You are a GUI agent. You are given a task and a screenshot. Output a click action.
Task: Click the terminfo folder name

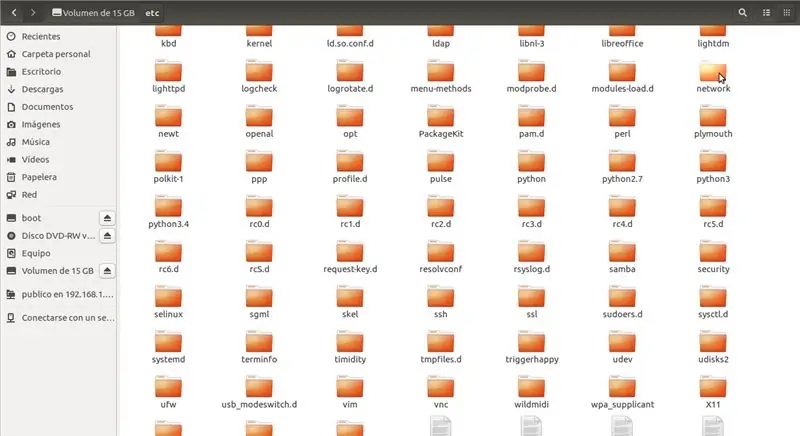click(x=259, y=360)
